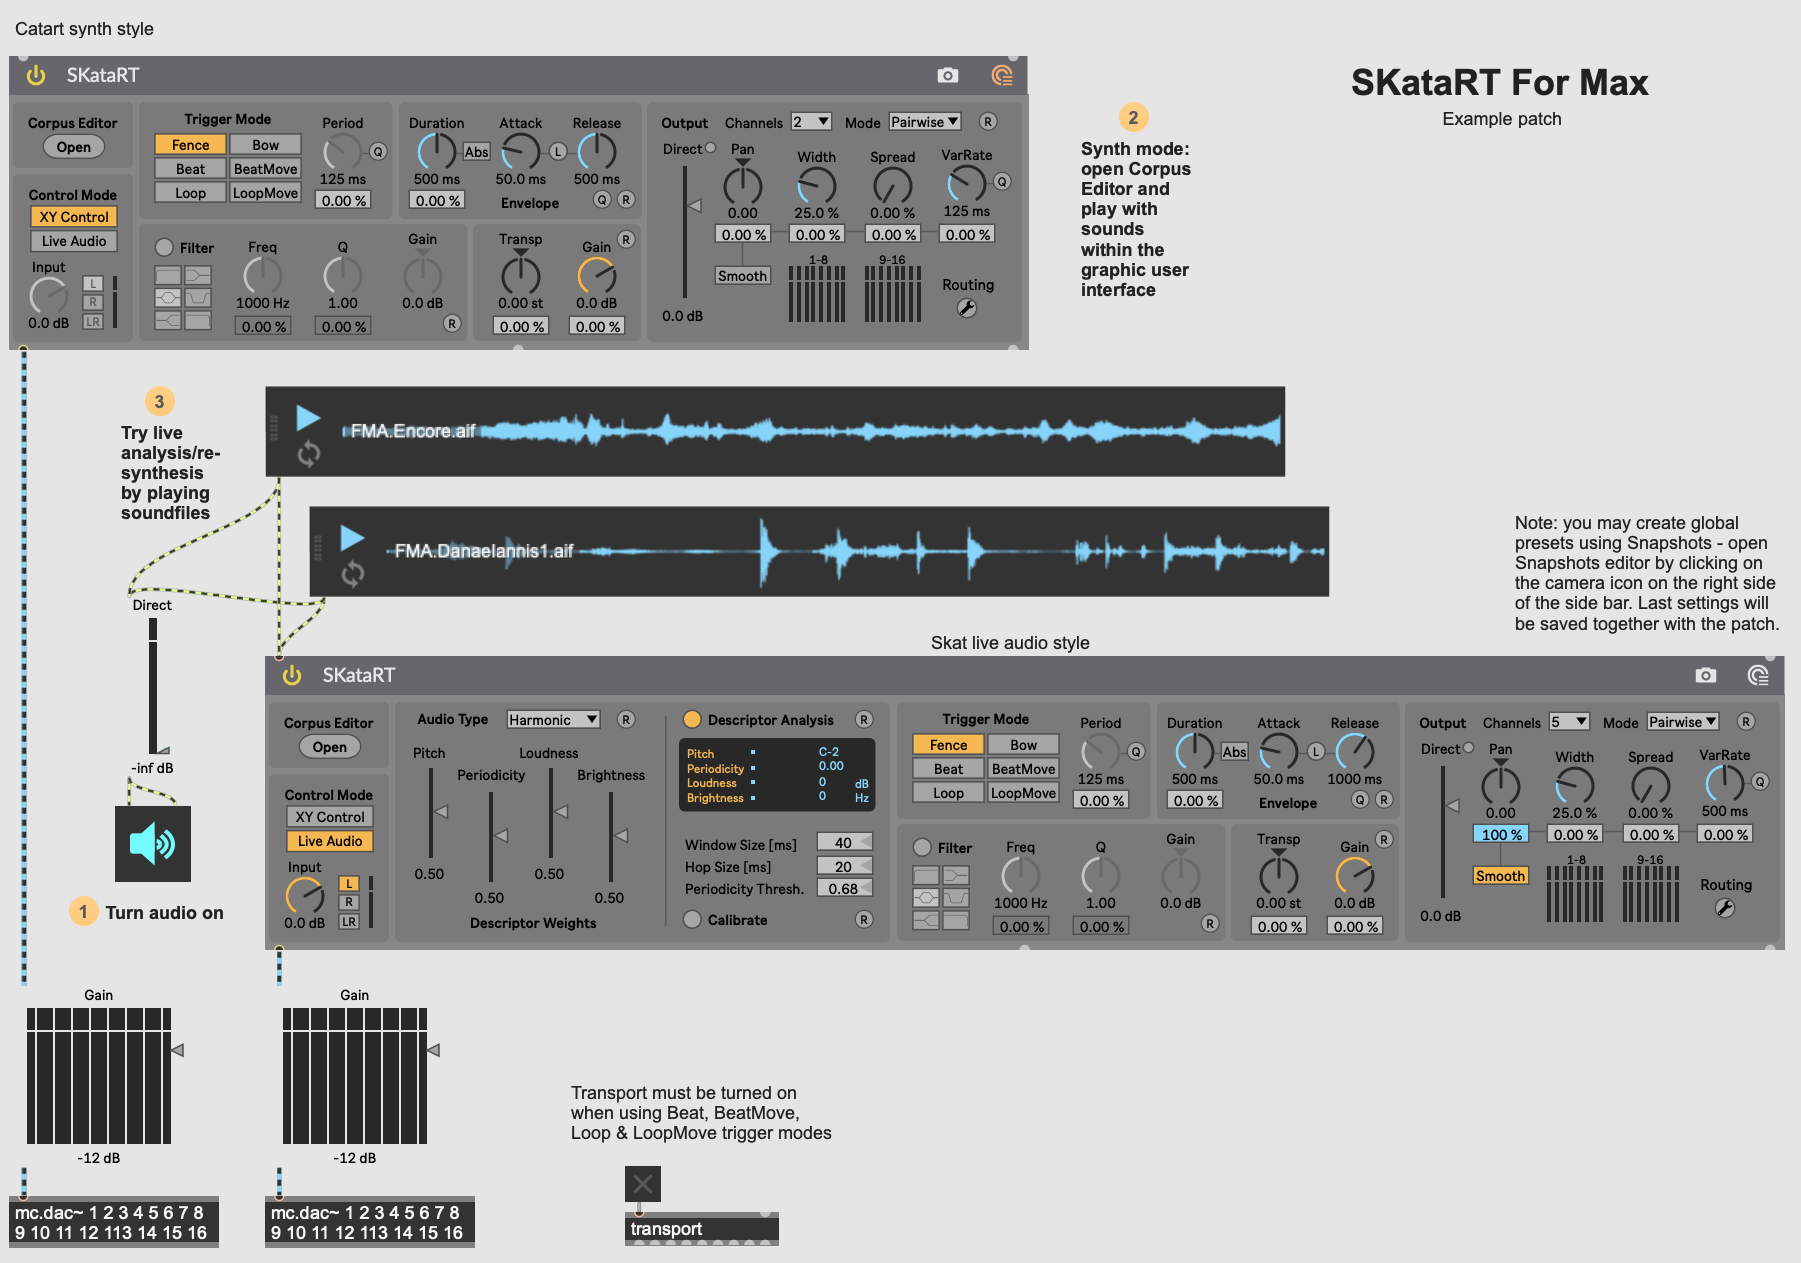Screen dimensions: 1801x1263
Task: Toggle Descriptor Analysis on or off
Action: coord(692,719)
